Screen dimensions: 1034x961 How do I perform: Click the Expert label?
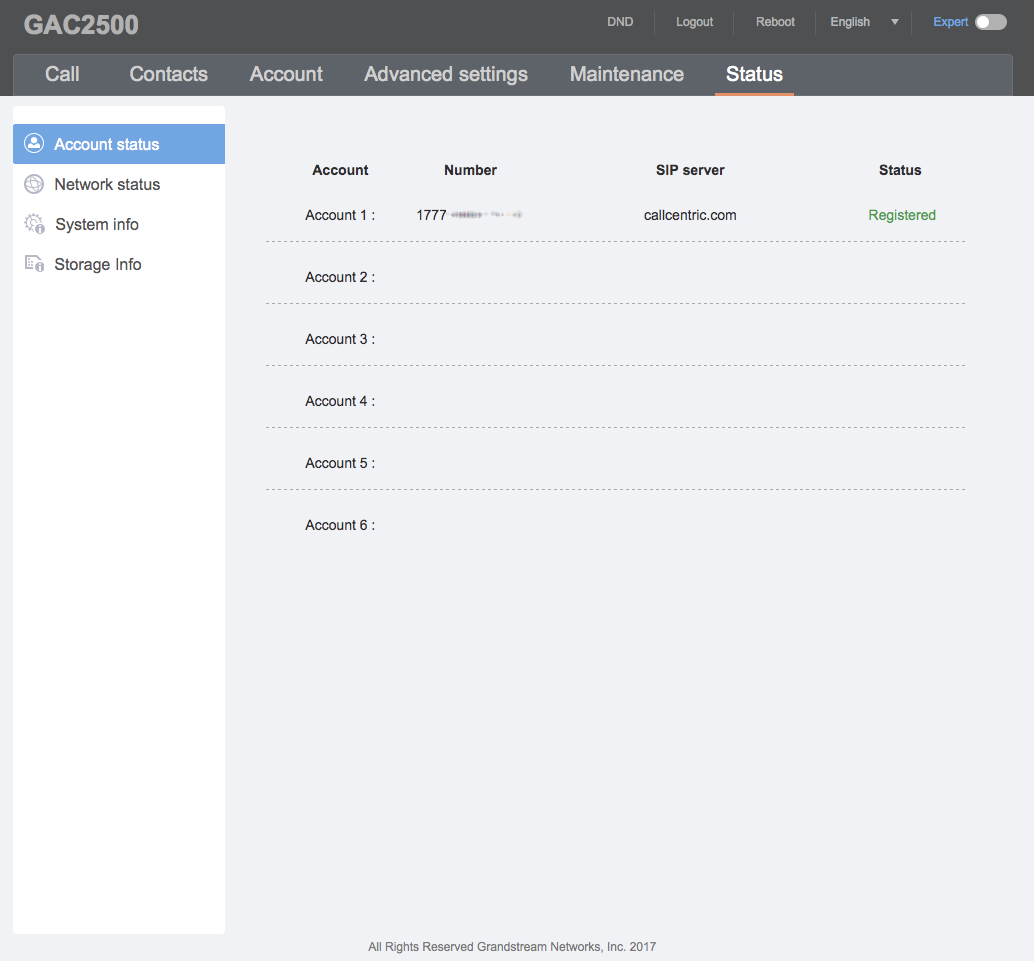coord(950,22)
